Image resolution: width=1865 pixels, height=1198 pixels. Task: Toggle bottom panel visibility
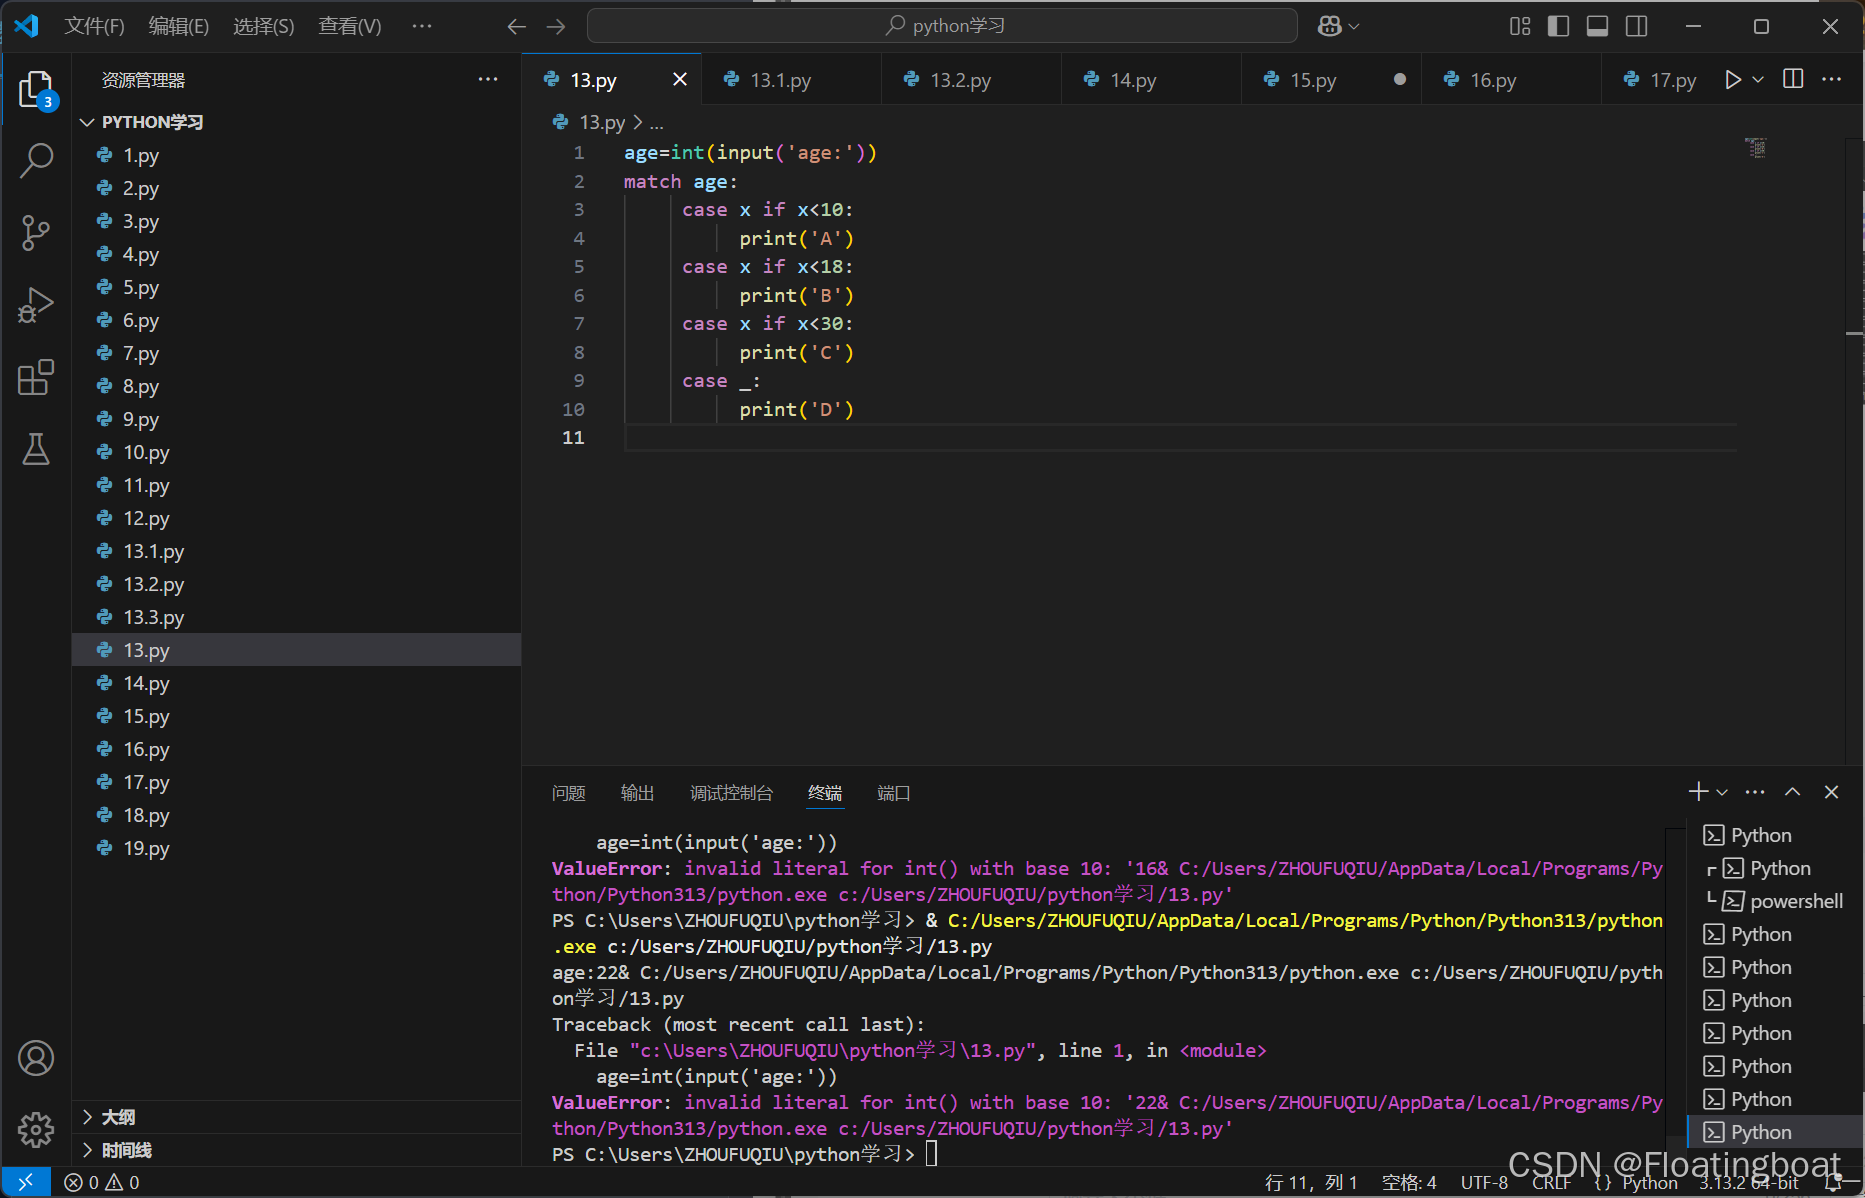(1597, 26)
